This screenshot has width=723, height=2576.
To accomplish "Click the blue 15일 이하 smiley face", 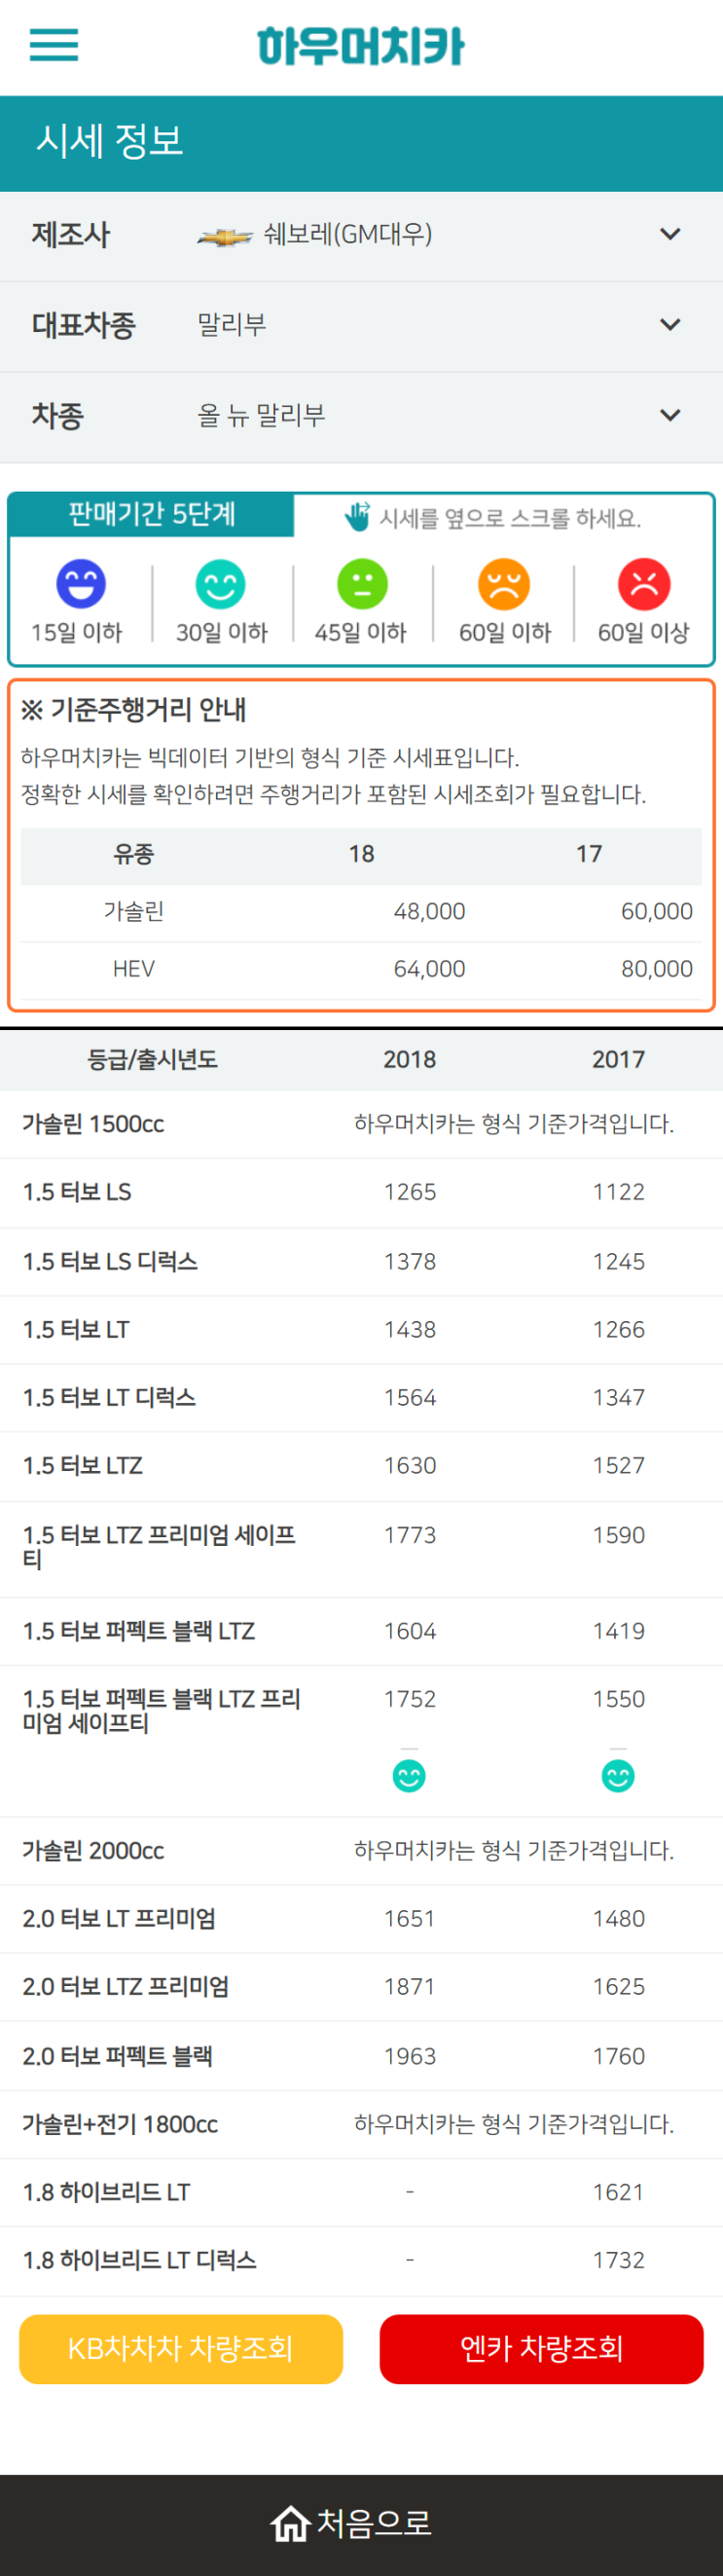I will point(81,584).
